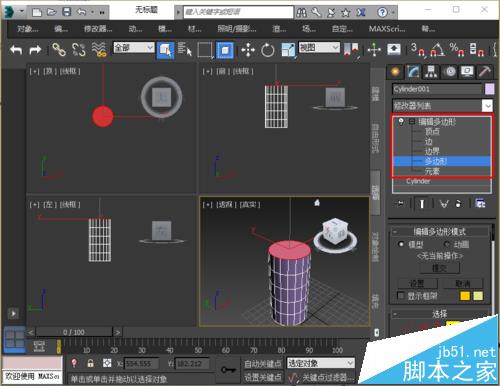Select the 模型 radio button
The width and height of the screenshot is (500, 386).
tap(401, 244)
